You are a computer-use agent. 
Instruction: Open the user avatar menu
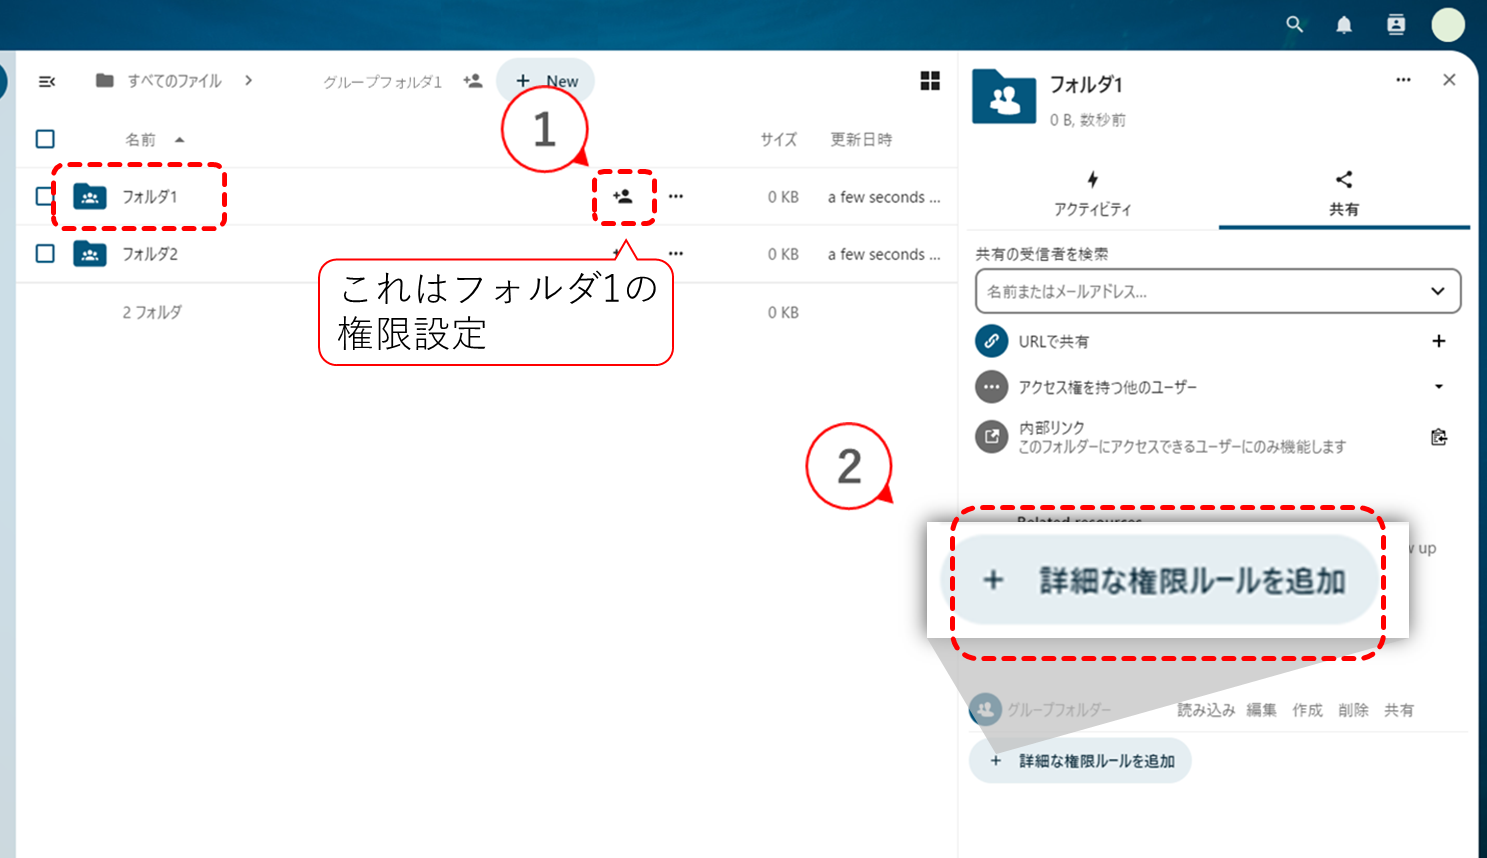[1448, 25]
